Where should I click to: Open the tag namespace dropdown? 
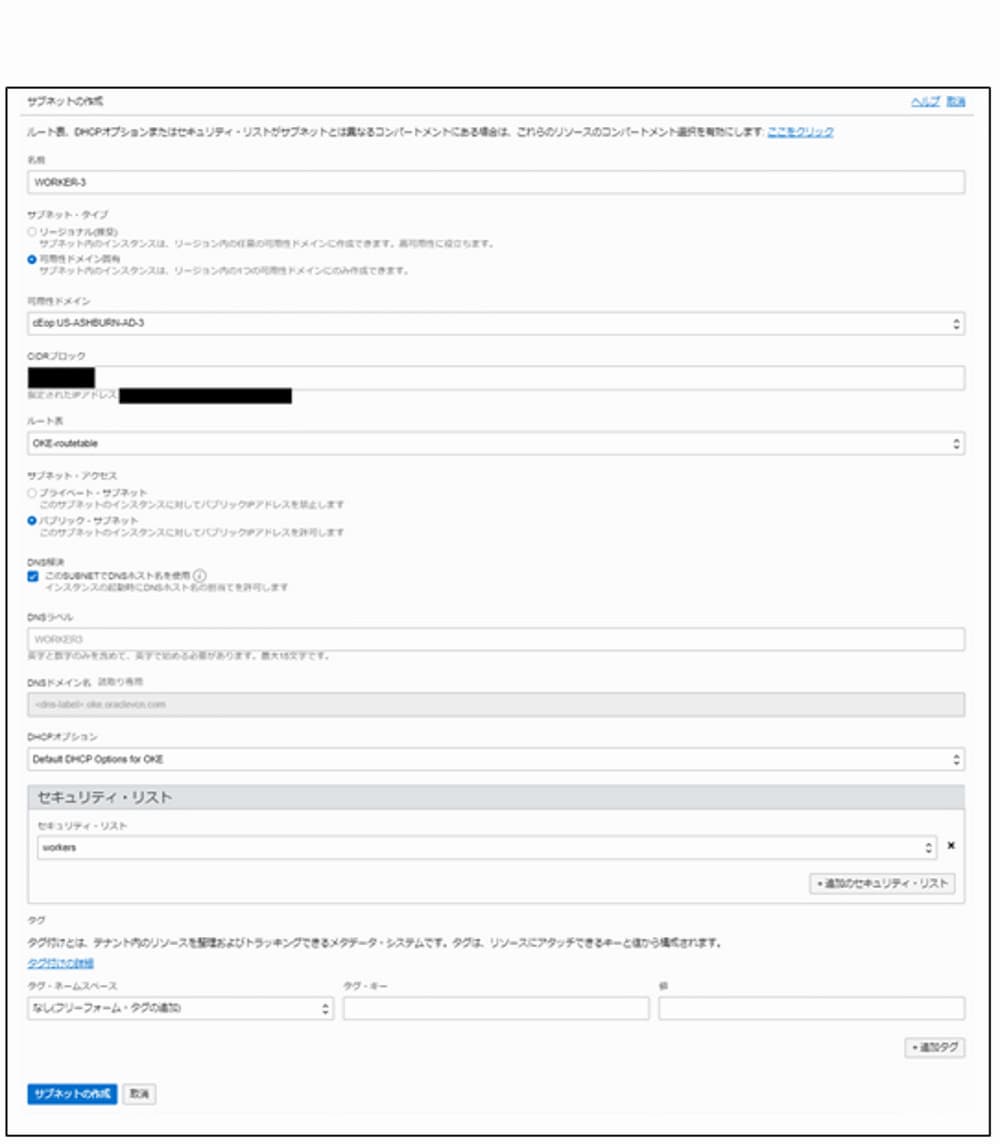point(180,1008)
